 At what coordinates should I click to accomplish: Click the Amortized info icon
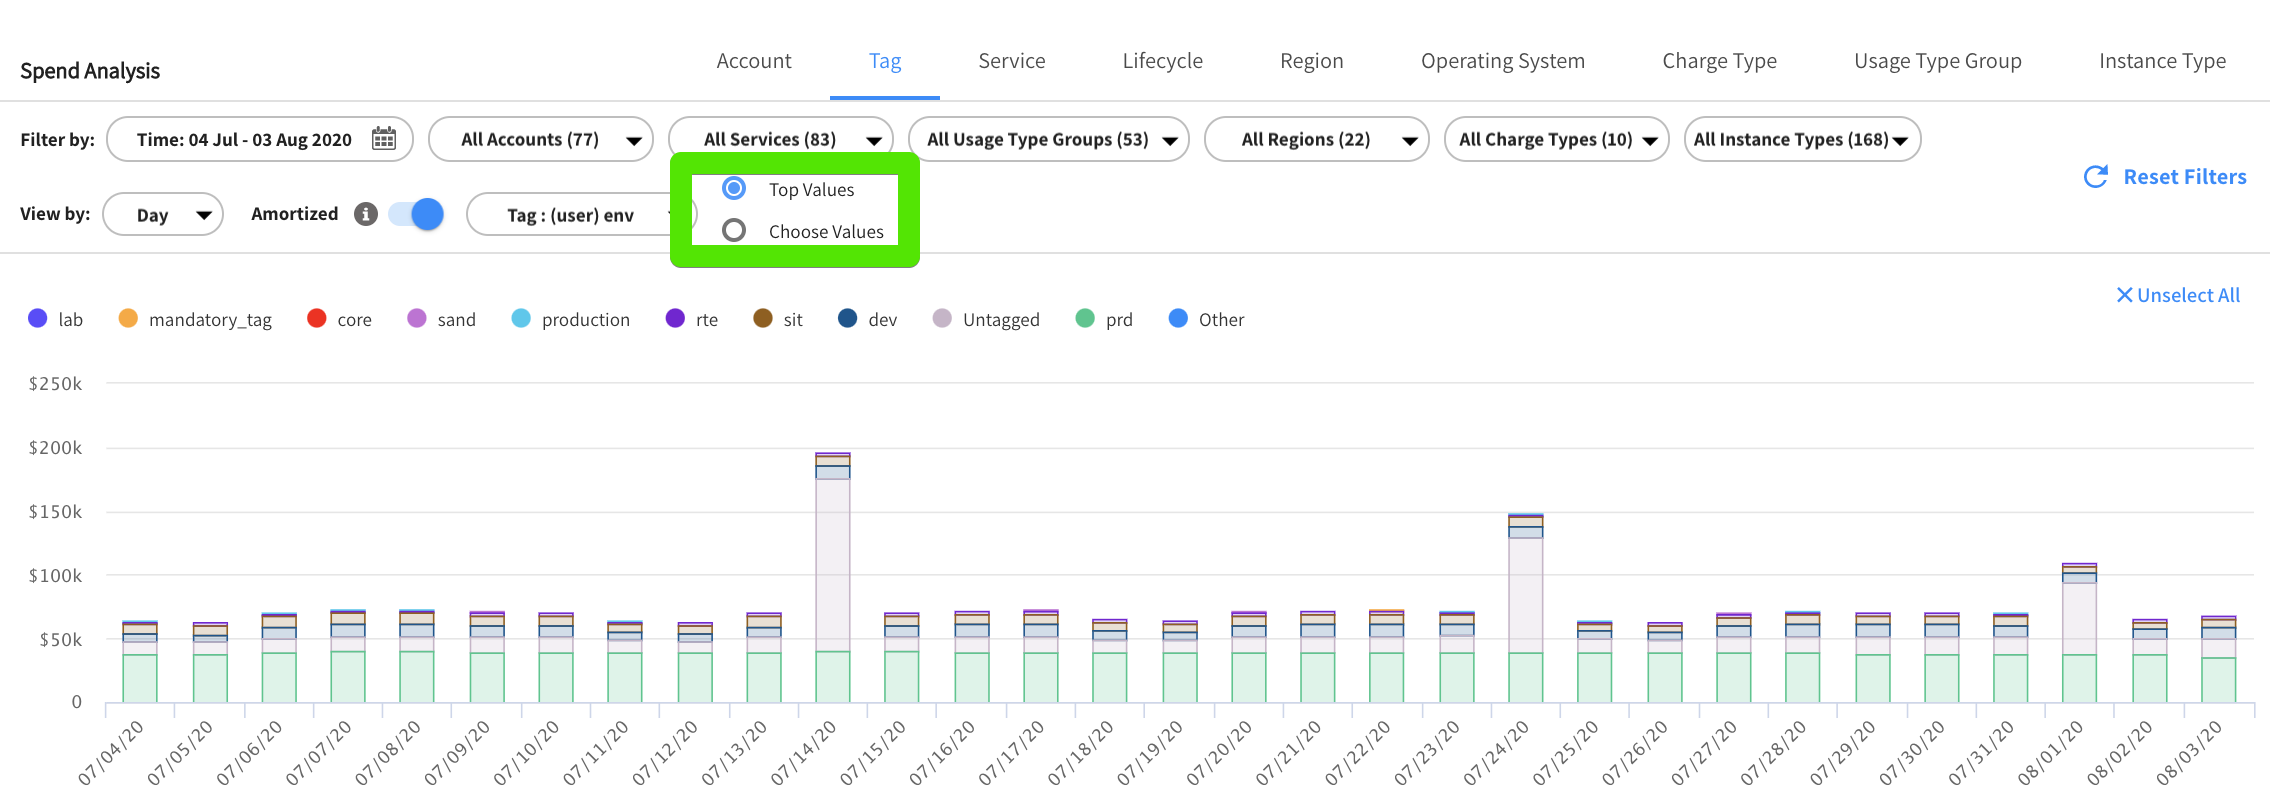tap(366, 214)
